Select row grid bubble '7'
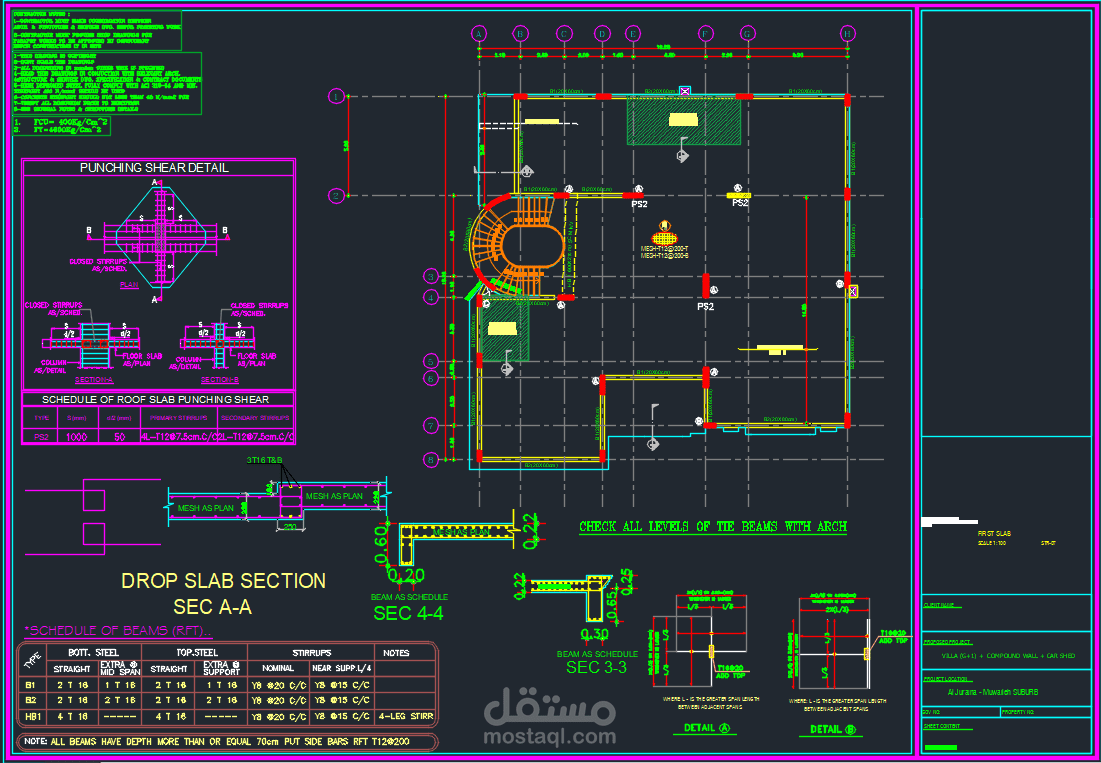1101x763 pixels. coord(432,425)
